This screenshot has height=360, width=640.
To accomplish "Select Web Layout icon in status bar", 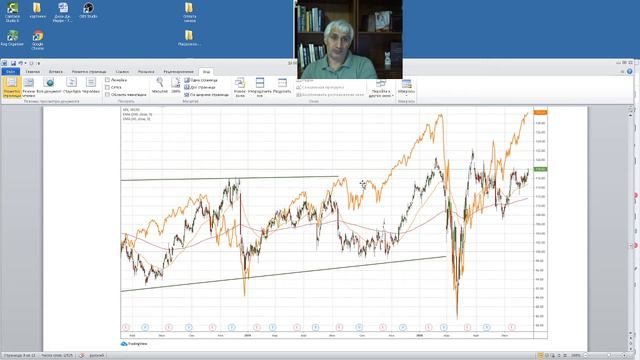I will 553,356.
